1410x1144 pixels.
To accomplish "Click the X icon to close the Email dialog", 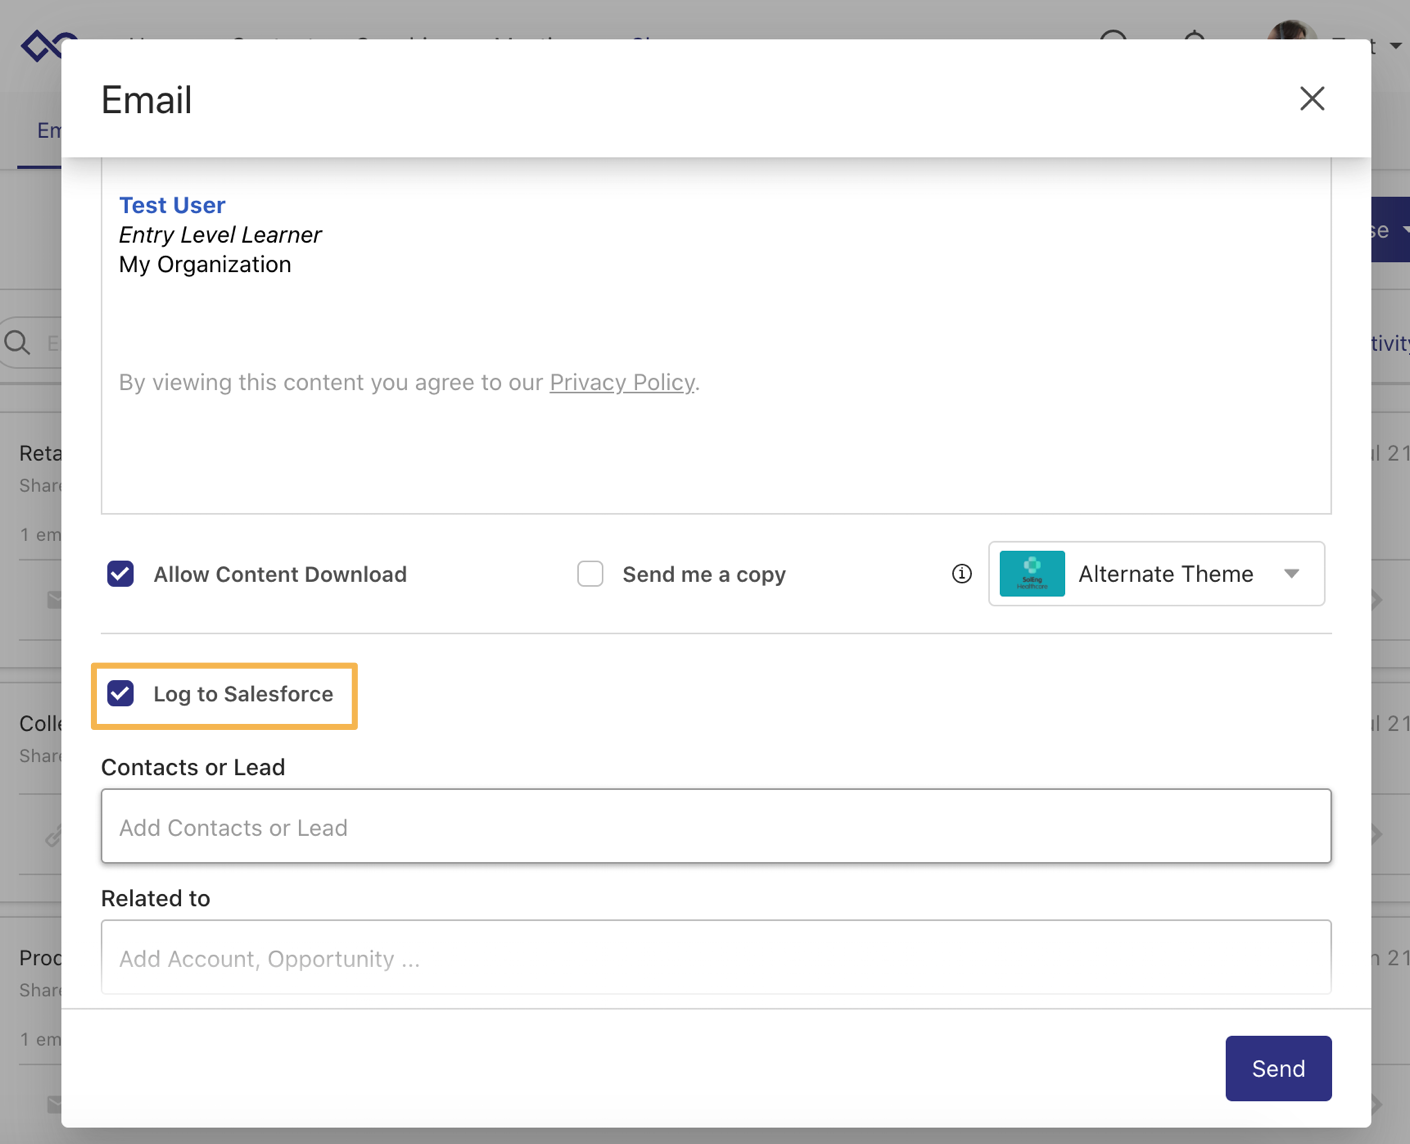I will pos(1311,98).
